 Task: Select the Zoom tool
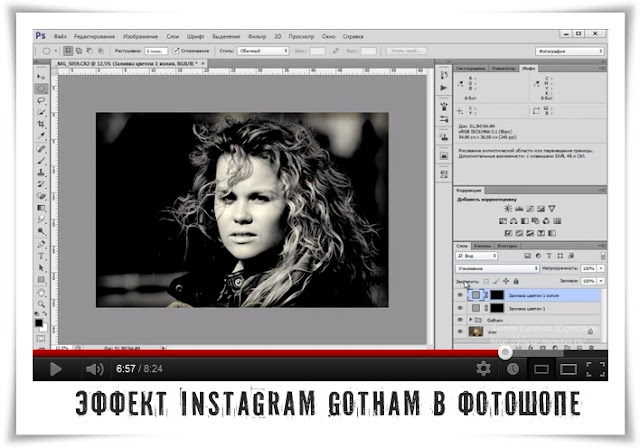point(41,304)
